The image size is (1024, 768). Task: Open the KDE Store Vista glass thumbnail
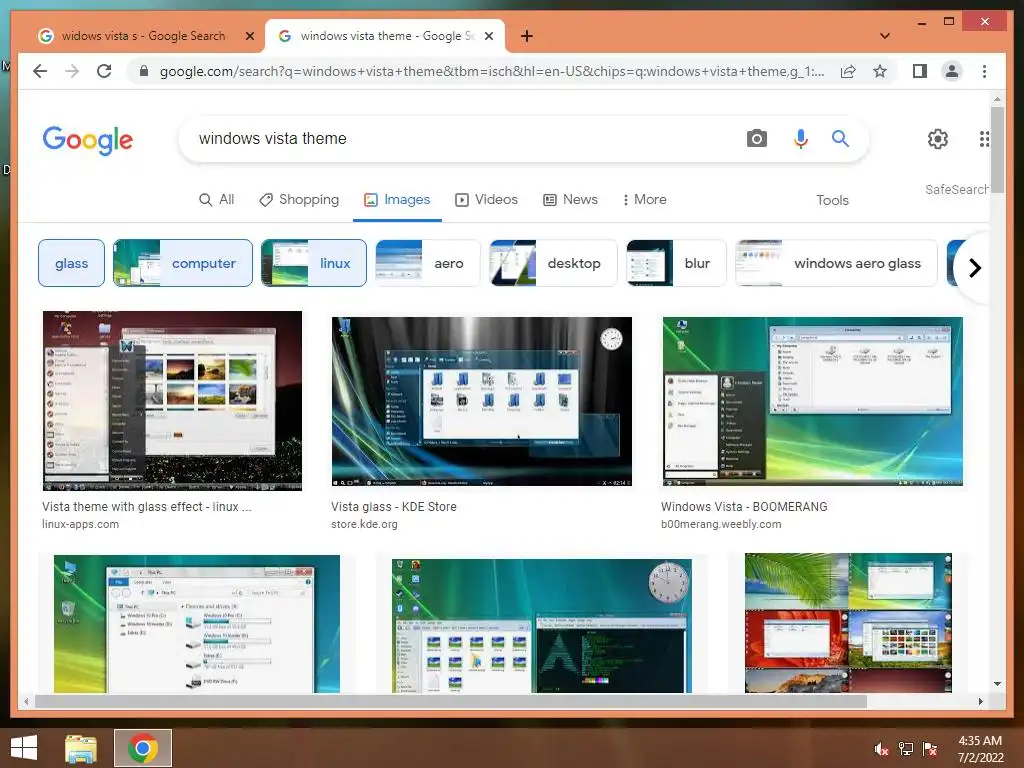point(481,401)
